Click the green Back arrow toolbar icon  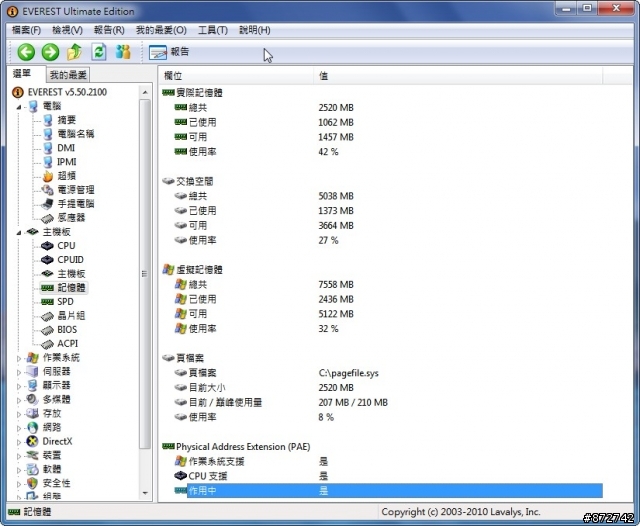pyautogui.click(x=26, y=52)
